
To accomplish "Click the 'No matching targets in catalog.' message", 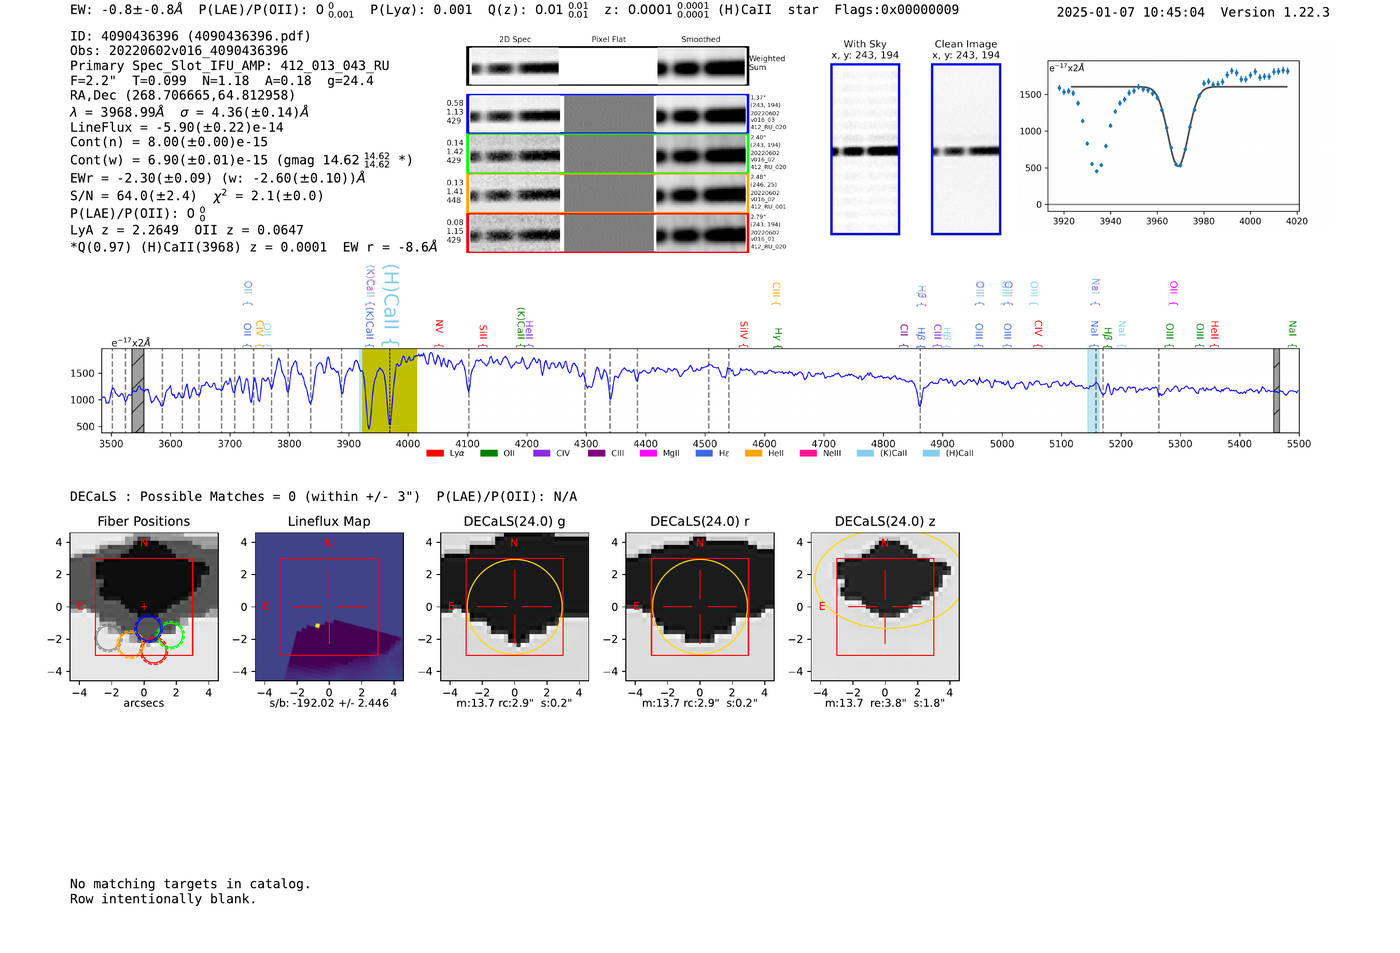I will click(190, 884).
